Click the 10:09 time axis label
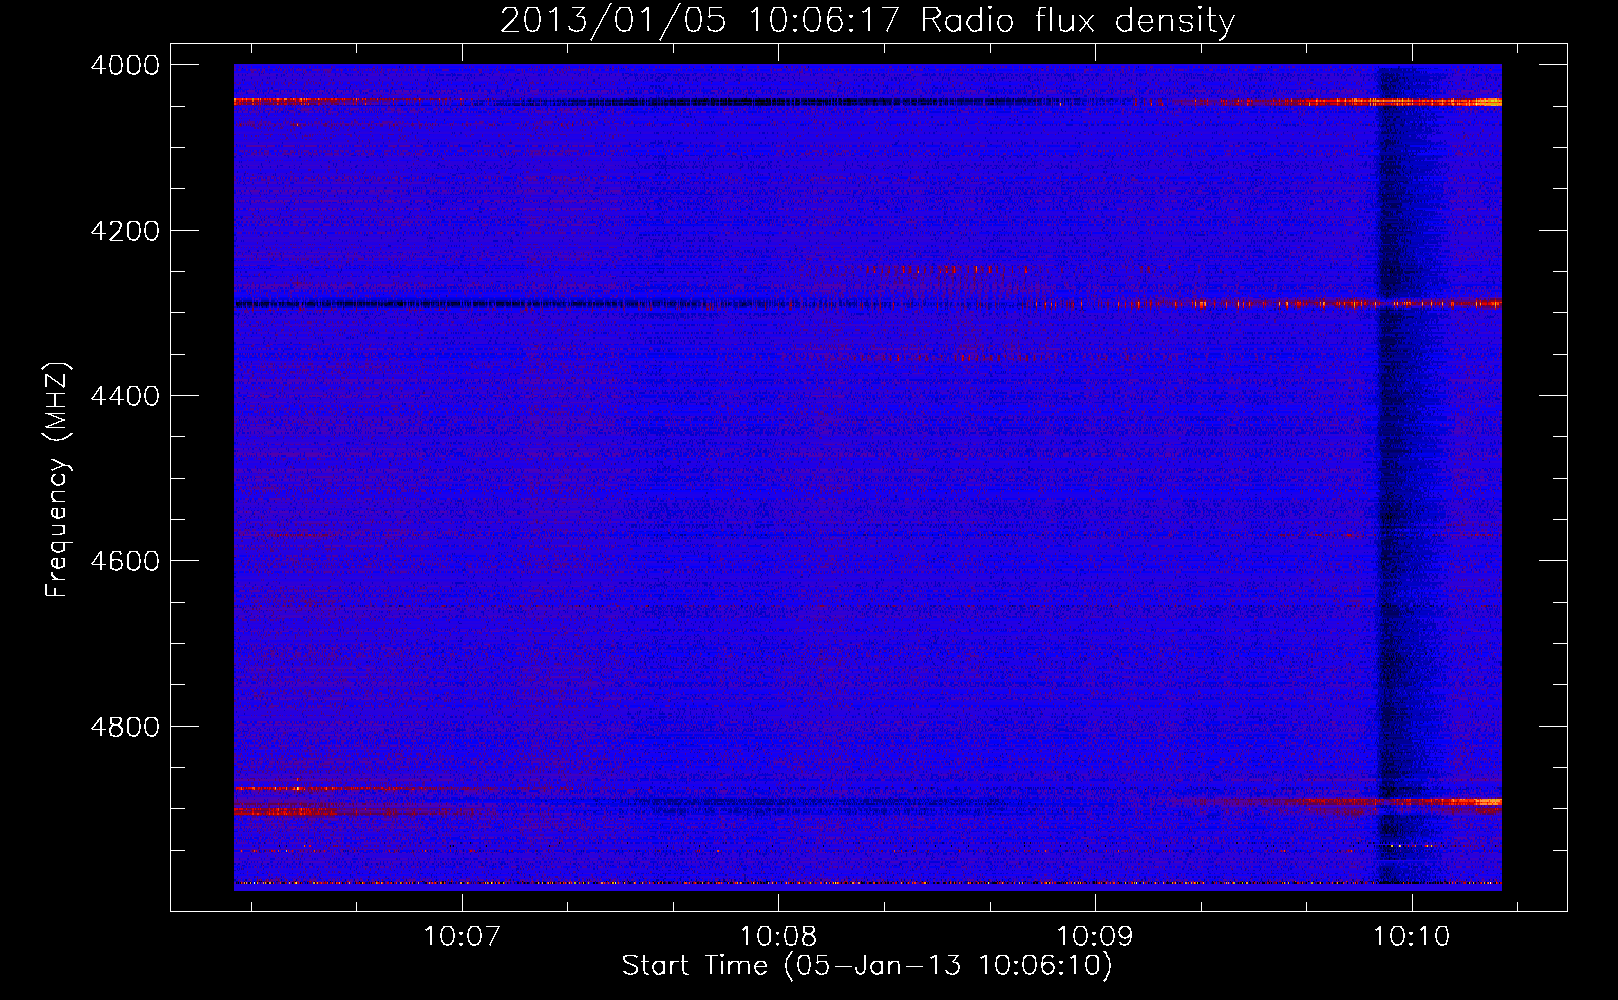 [x=1095, y=936]
